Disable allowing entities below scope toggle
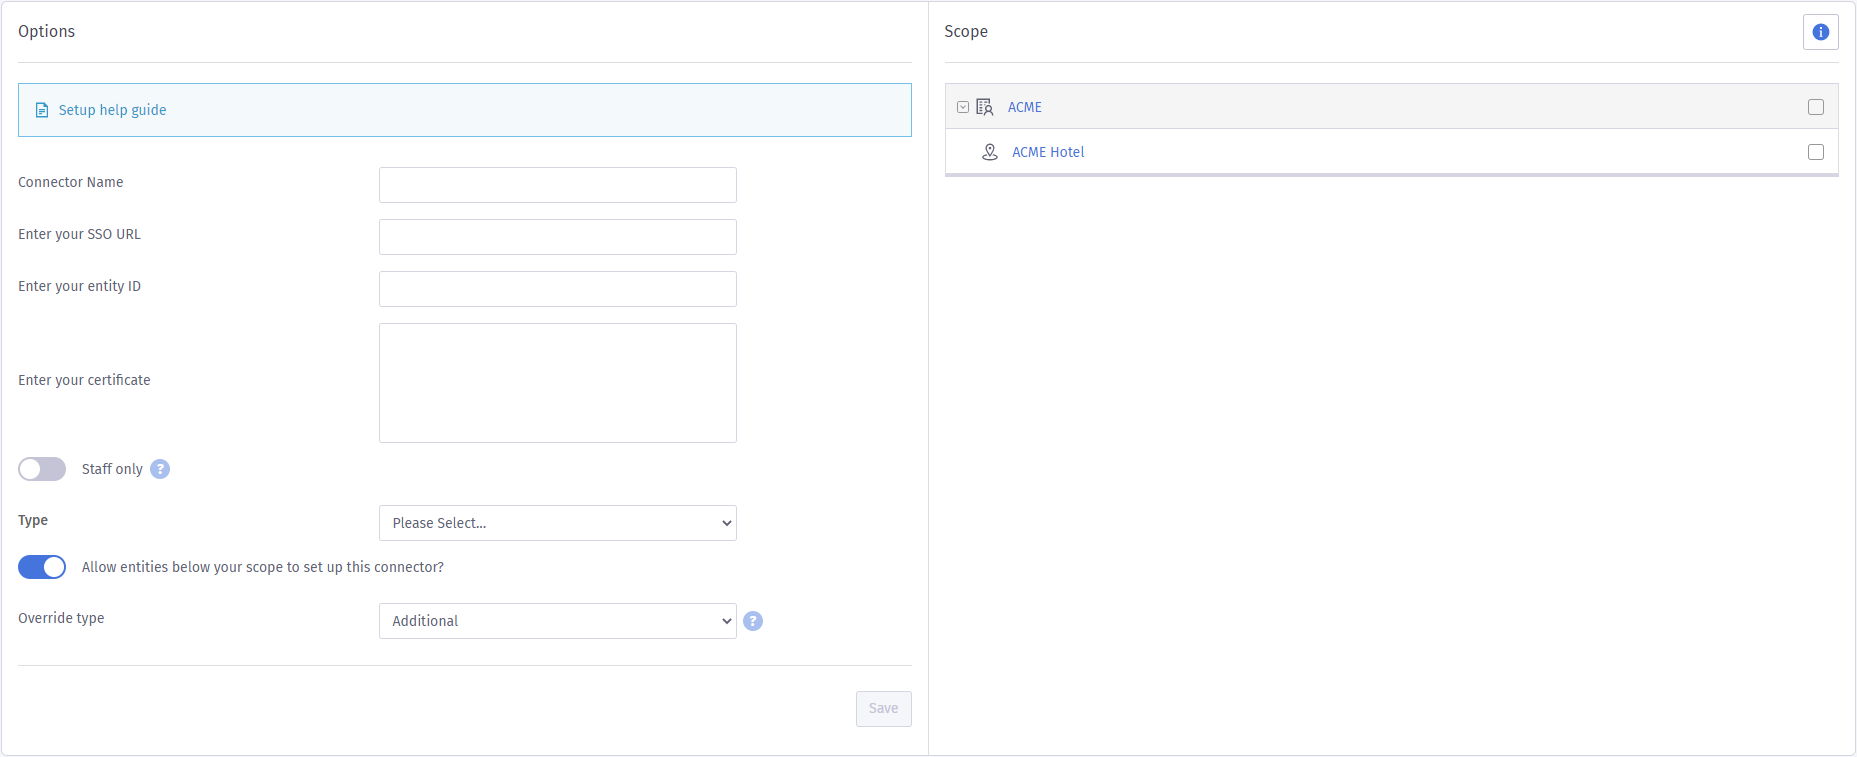Image resolution: width=1857 pixels, height=757 pixels. pos(42,567)
